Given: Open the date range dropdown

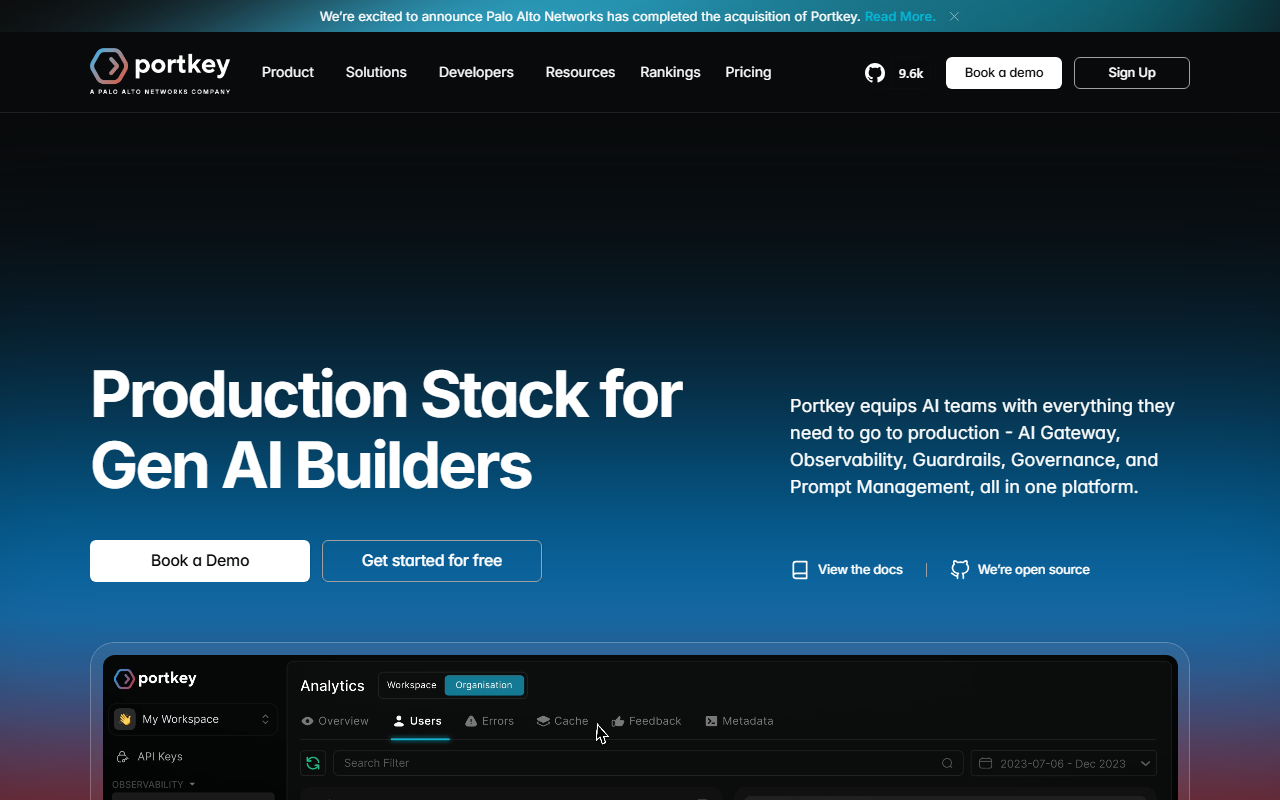Looking at the screenshot, I should click(x=1064, y=763).
